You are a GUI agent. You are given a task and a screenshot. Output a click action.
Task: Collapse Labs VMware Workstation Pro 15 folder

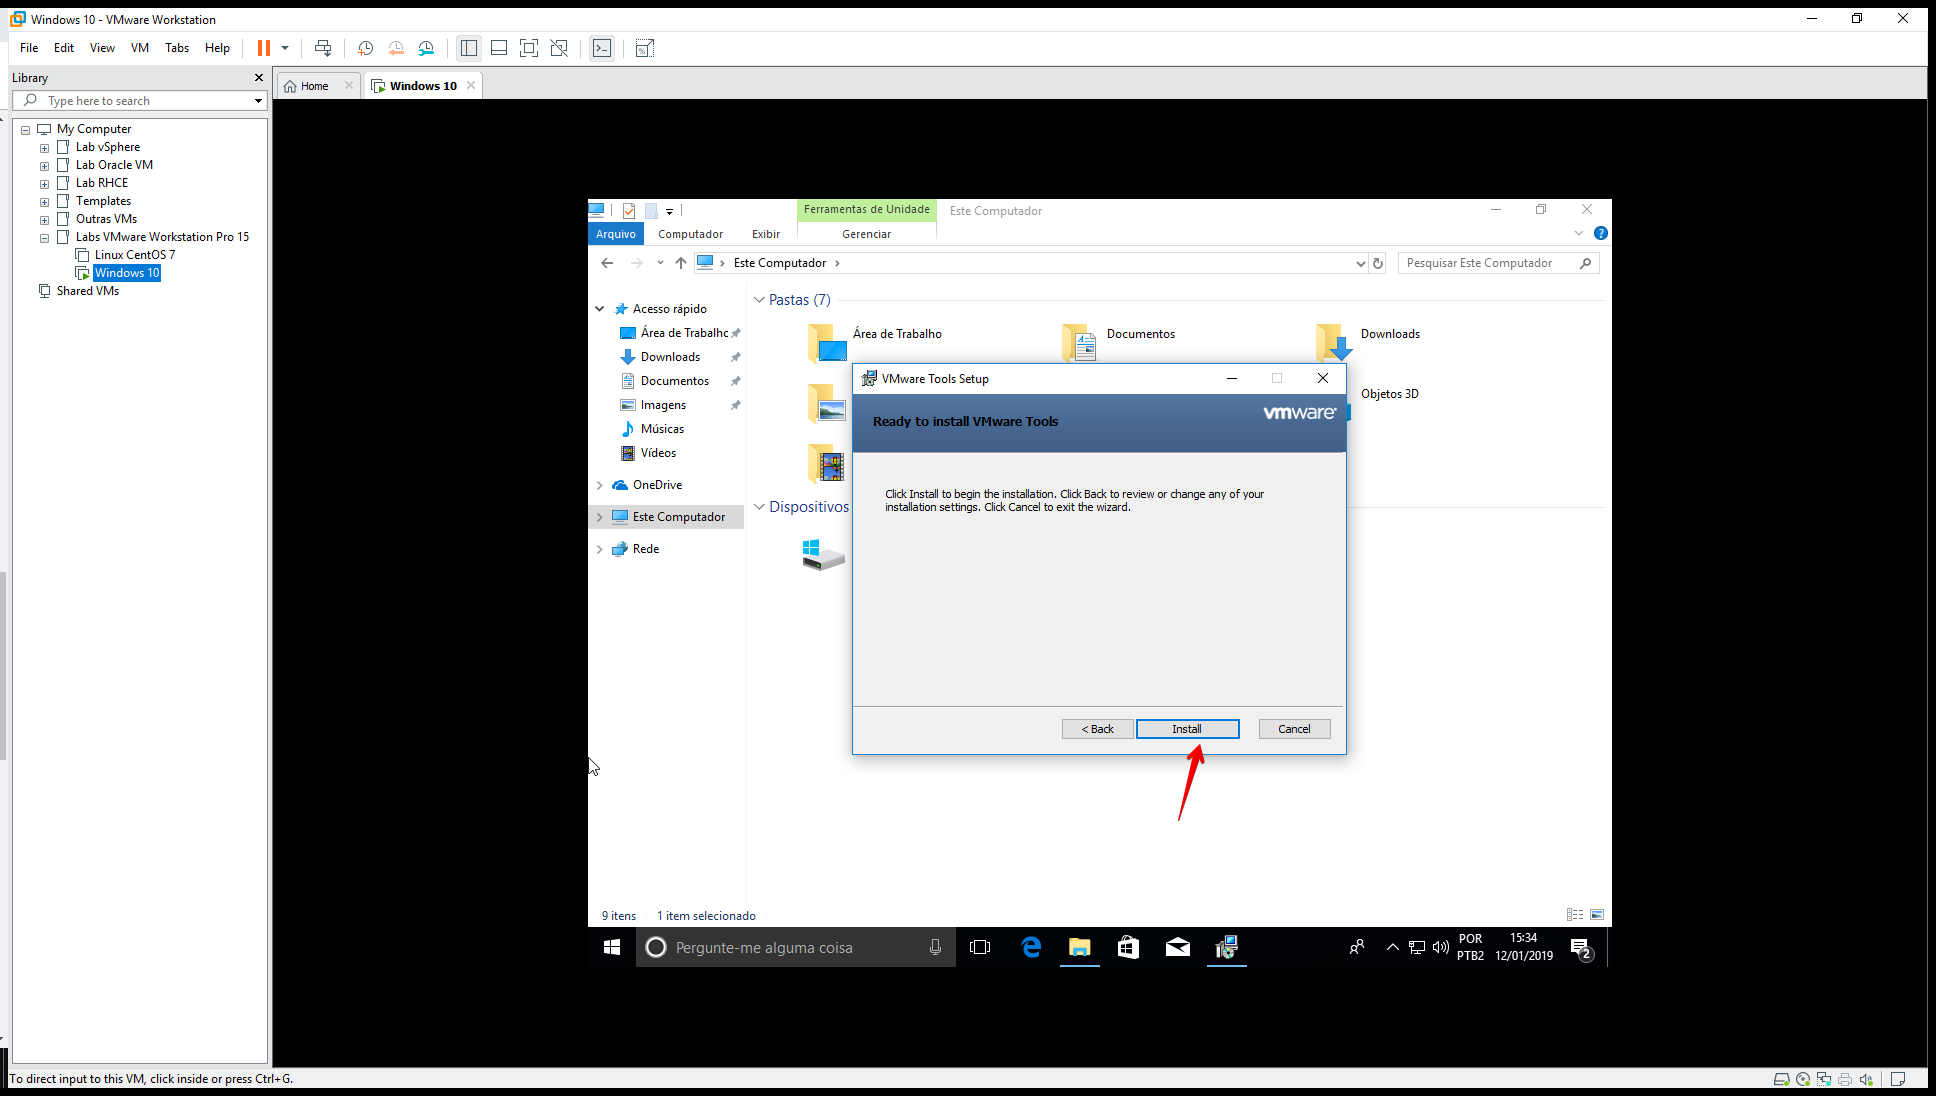(44, 238)
